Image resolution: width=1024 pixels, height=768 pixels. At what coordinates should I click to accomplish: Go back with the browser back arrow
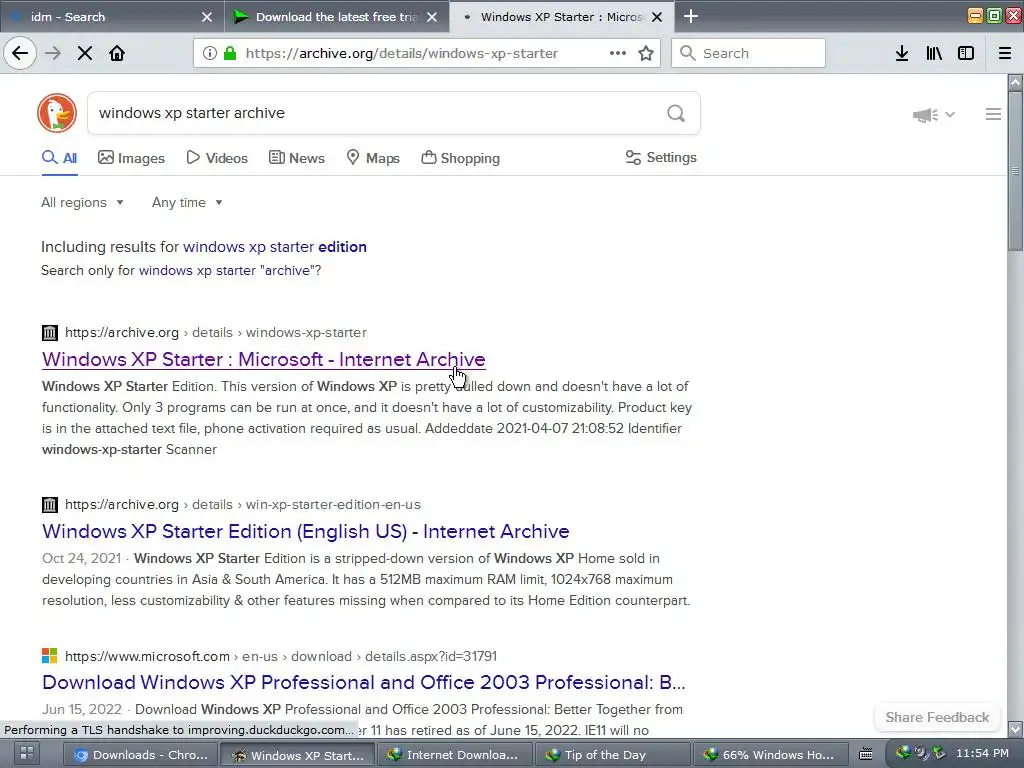[x=20, y=53]
